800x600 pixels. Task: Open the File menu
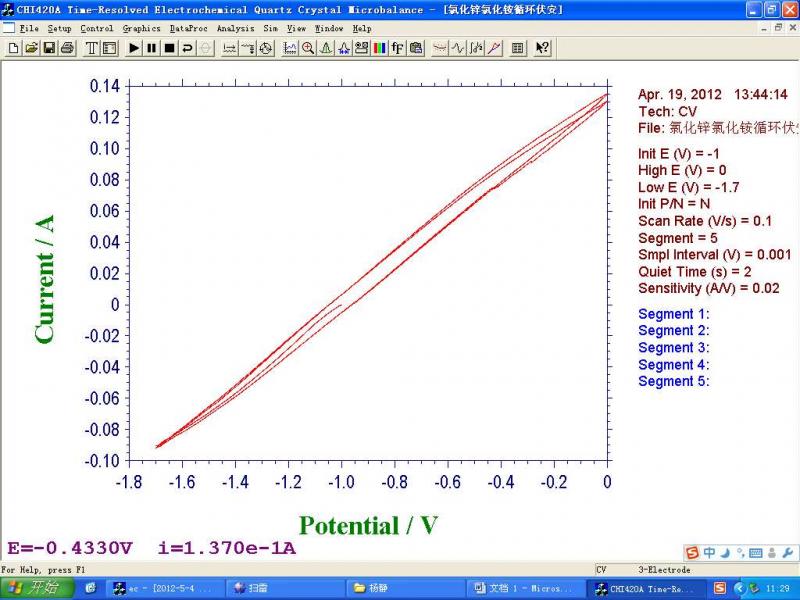coord(29,29)
